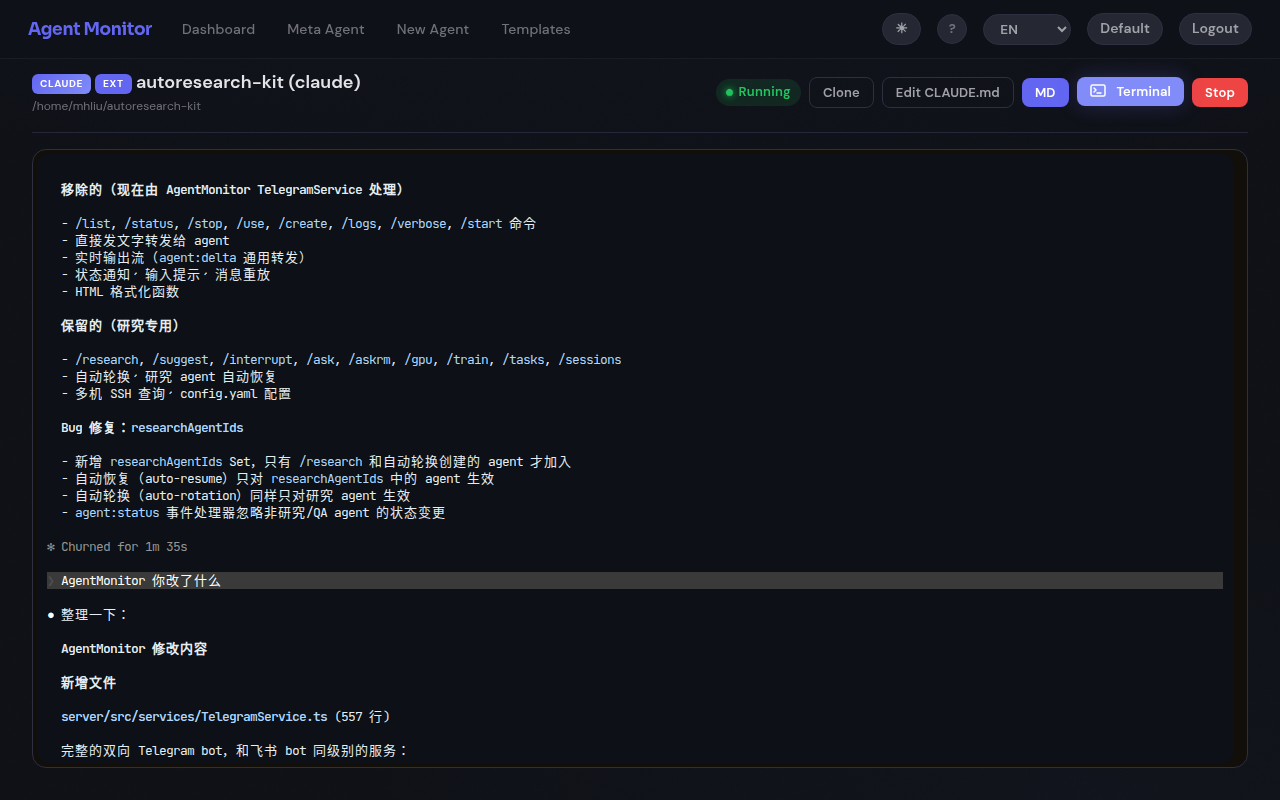Viewport: 1280px width, 800px height.
Task: Click the '新增文件' heading
Action: click(x=88, y=683)
